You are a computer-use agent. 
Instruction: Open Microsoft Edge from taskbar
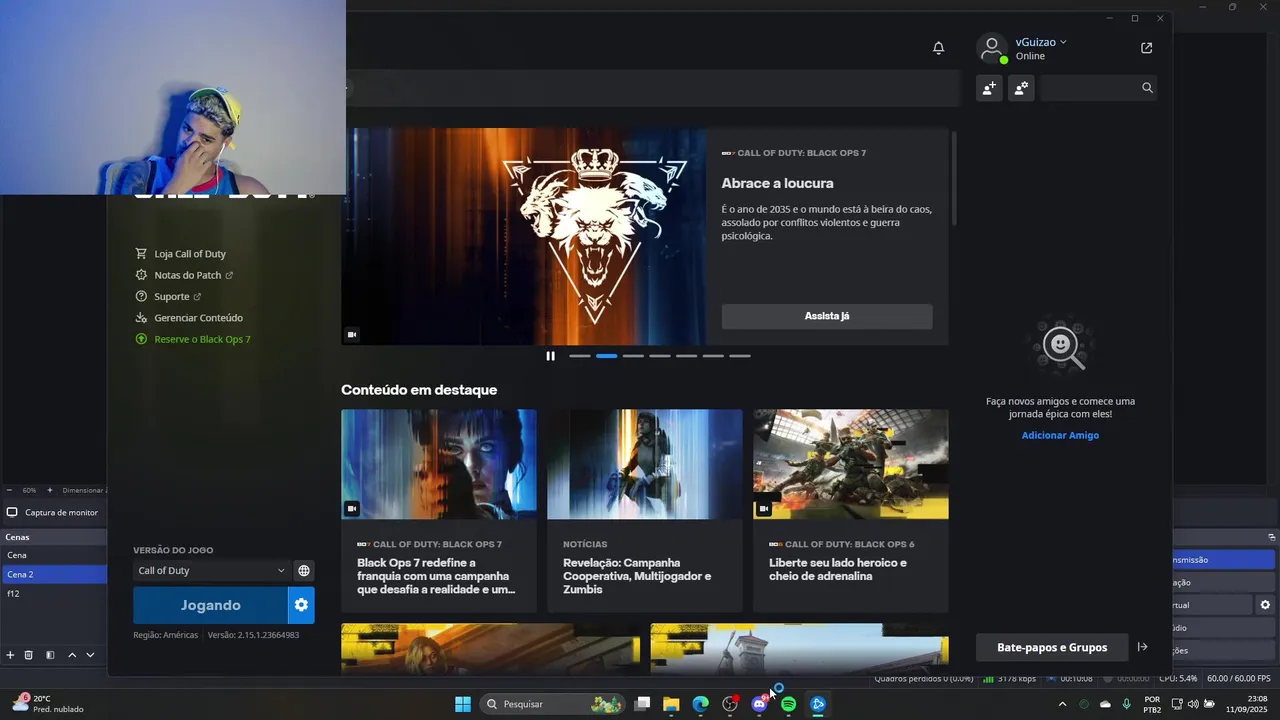click(700, 704)
